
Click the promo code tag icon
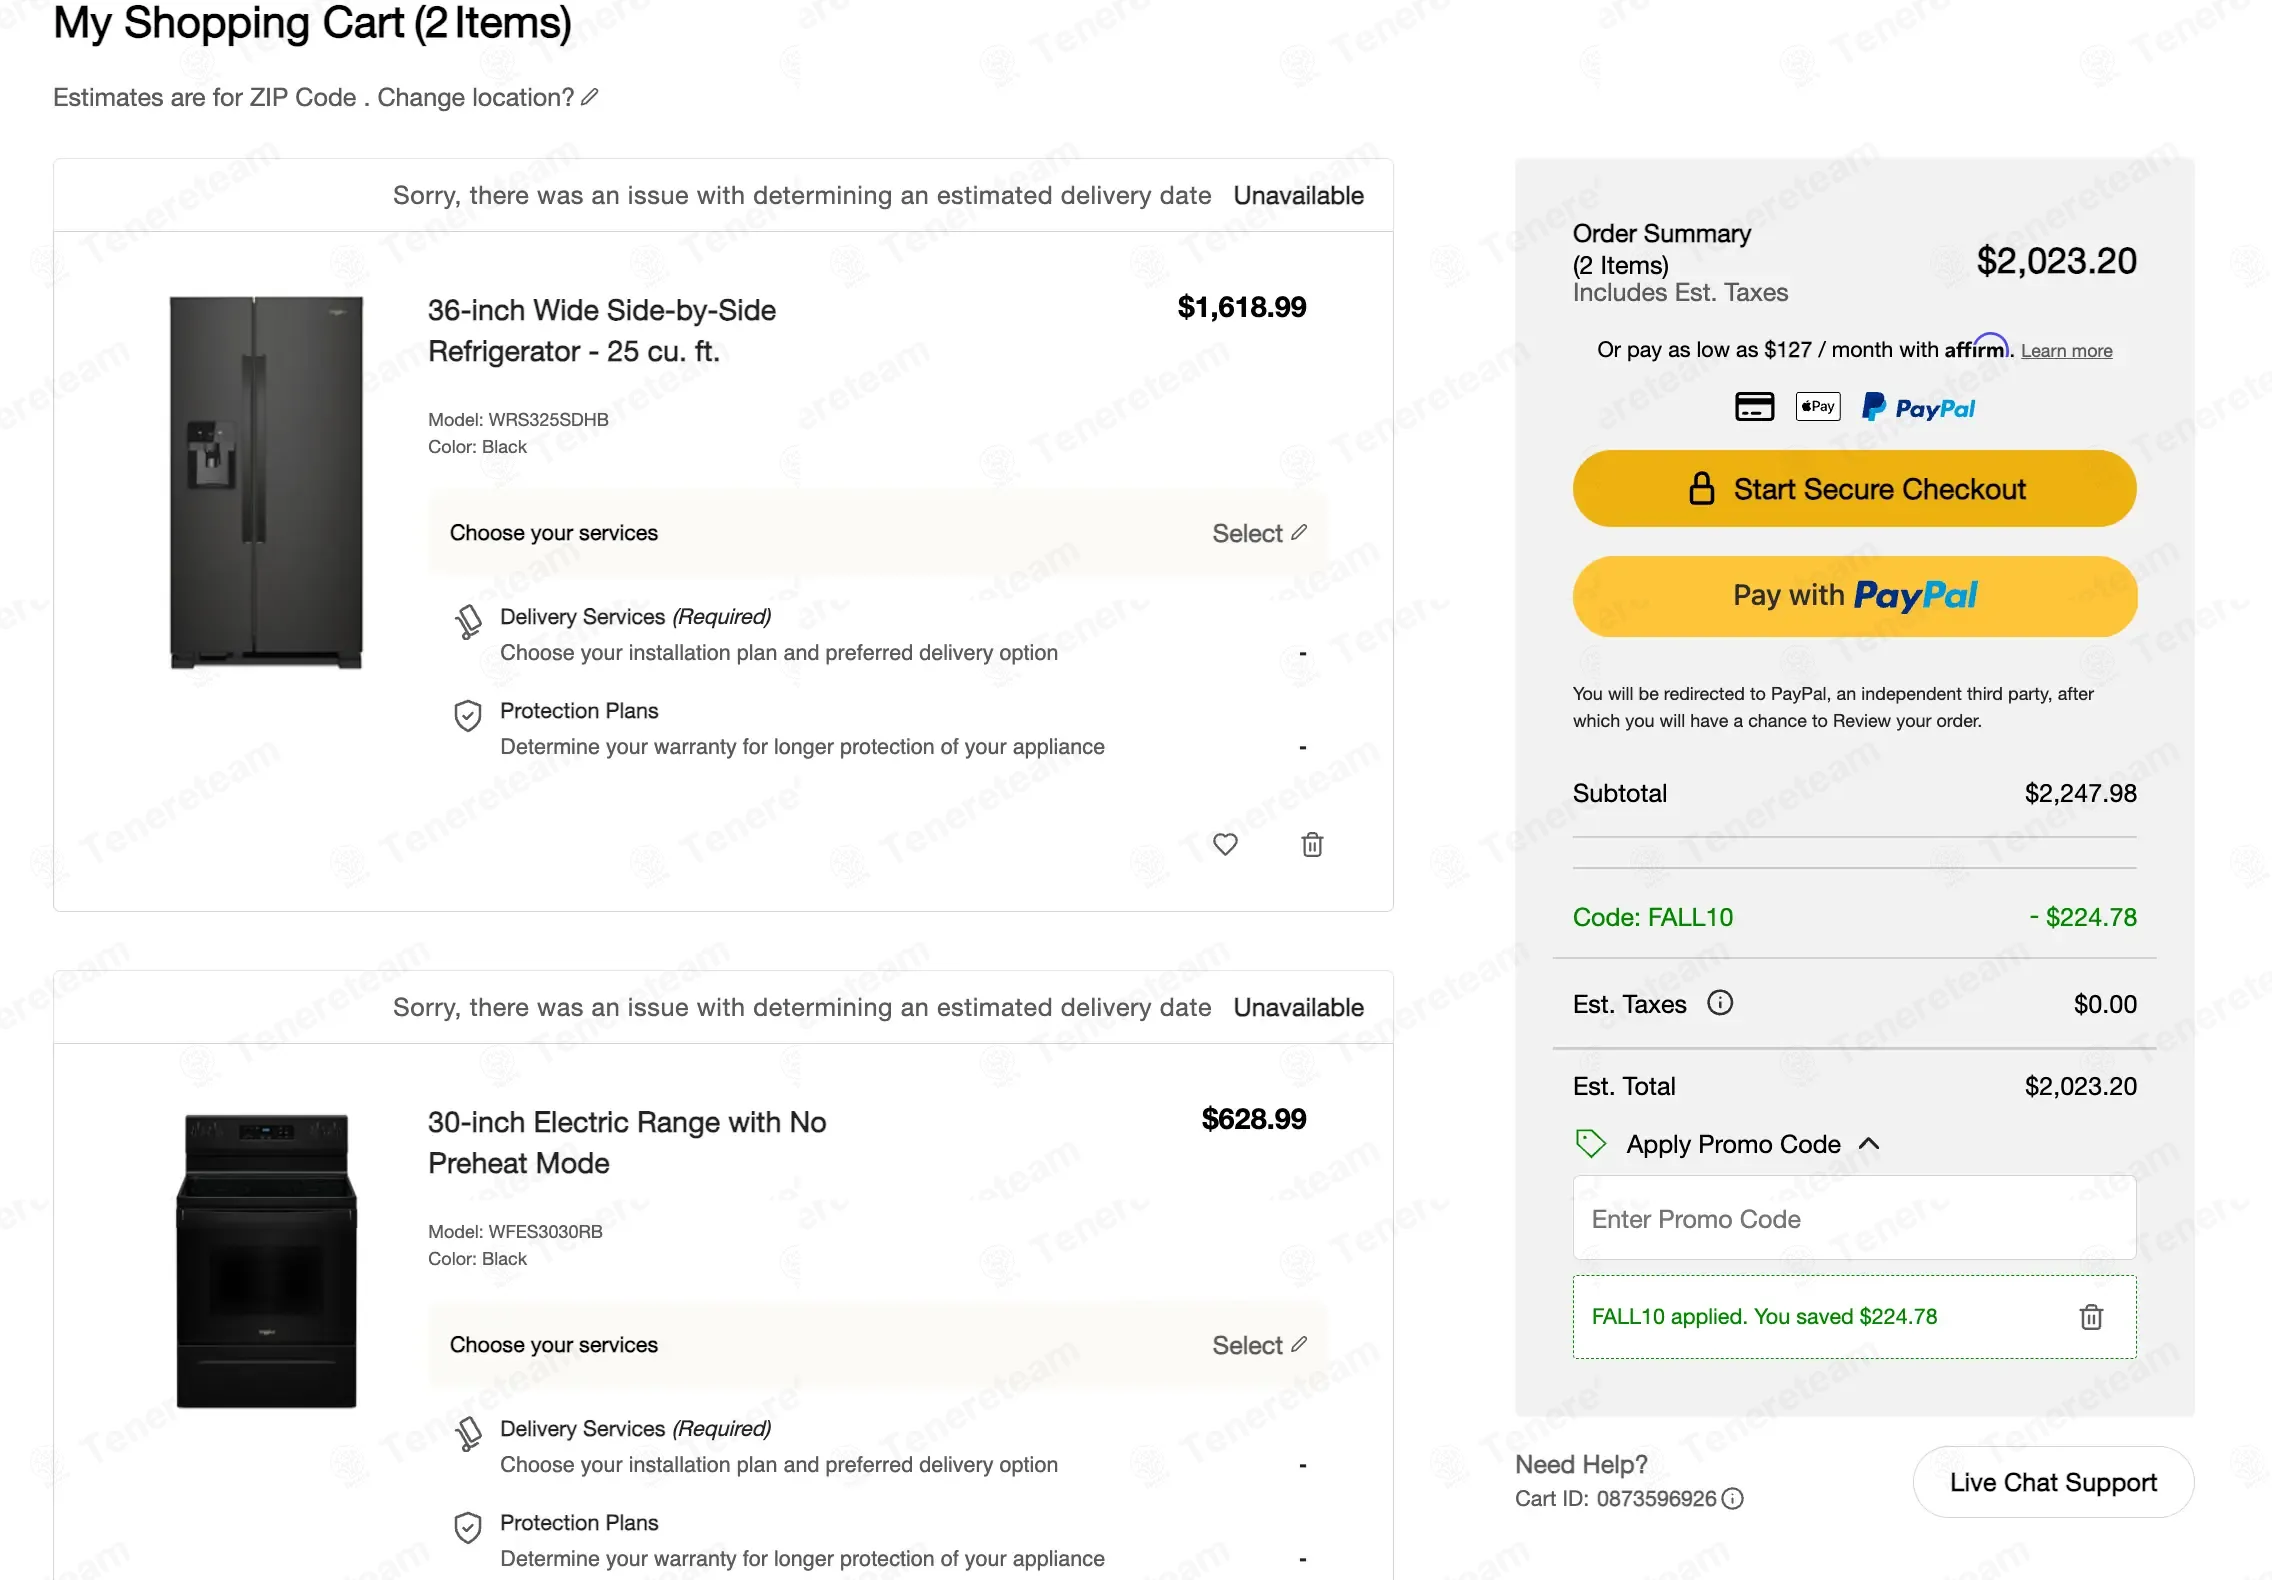click(x=1590, y=1143)
